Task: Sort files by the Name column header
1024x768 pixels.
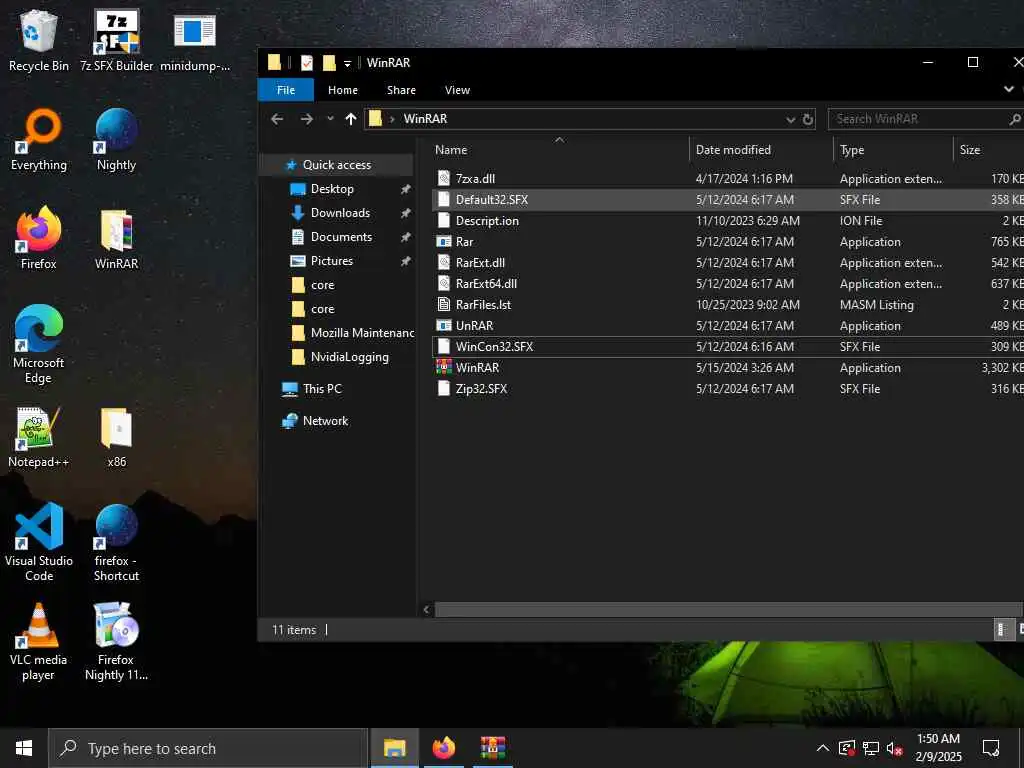Action: pyautogui.click(x=559, y=150)
